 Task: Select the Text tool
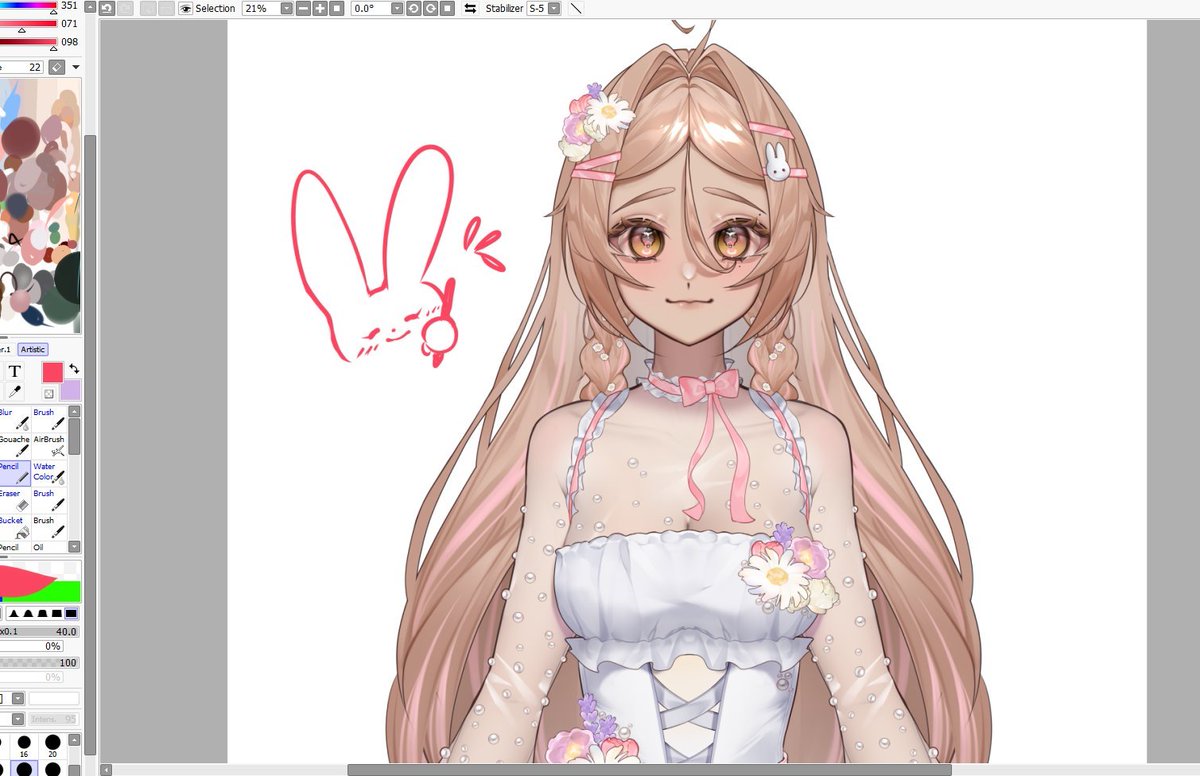(x=14, y=371)
